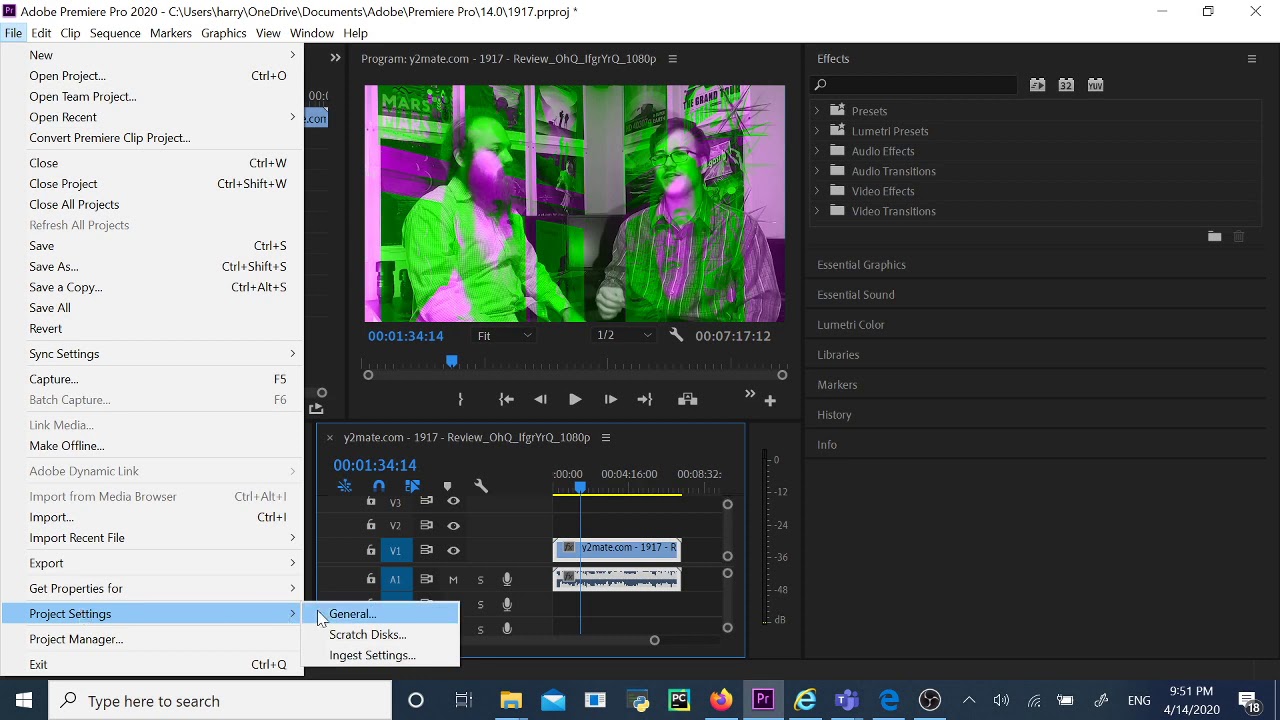Image resolution: width=1280 pixels, height=720 pixels.
Task: Filter by YUV effects icon
Action: click(1095, 85)
